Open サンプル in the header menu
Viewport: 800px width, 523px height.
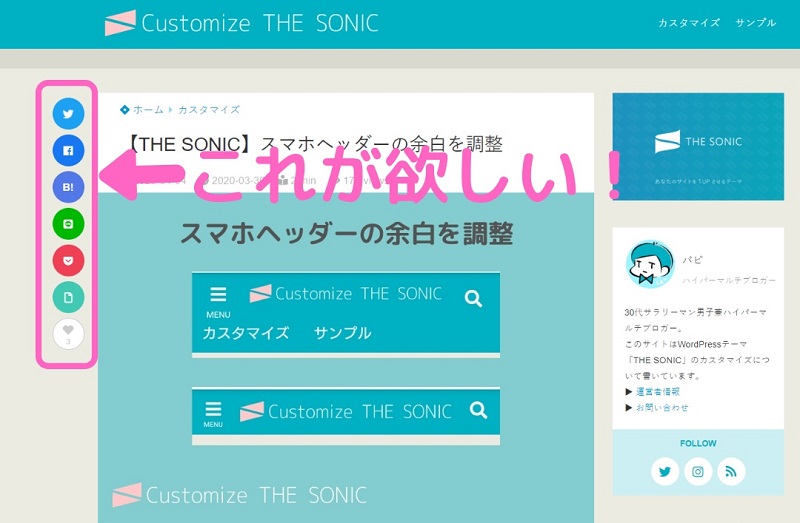coord(756,22)
